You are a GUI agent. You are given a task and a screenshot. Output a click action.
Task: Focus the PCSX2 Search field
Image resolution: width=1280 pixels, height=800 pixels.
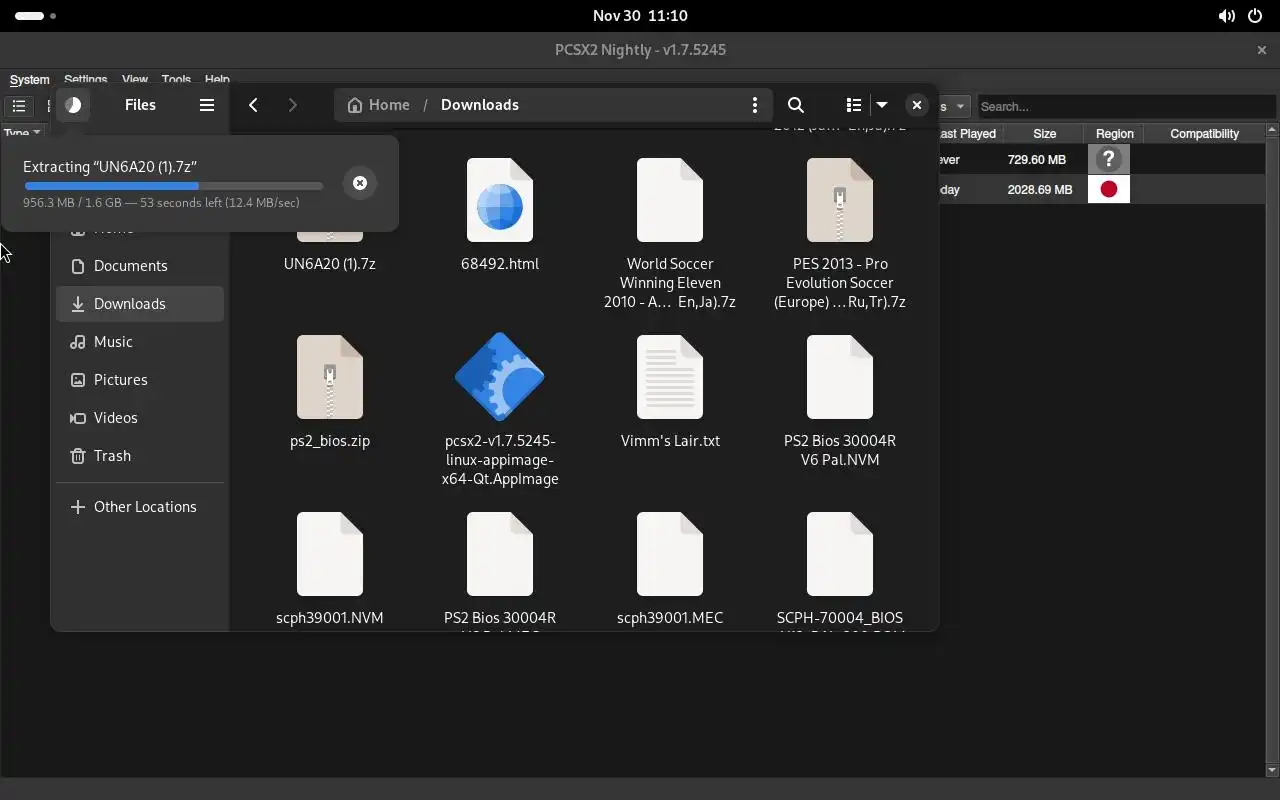1126,106
